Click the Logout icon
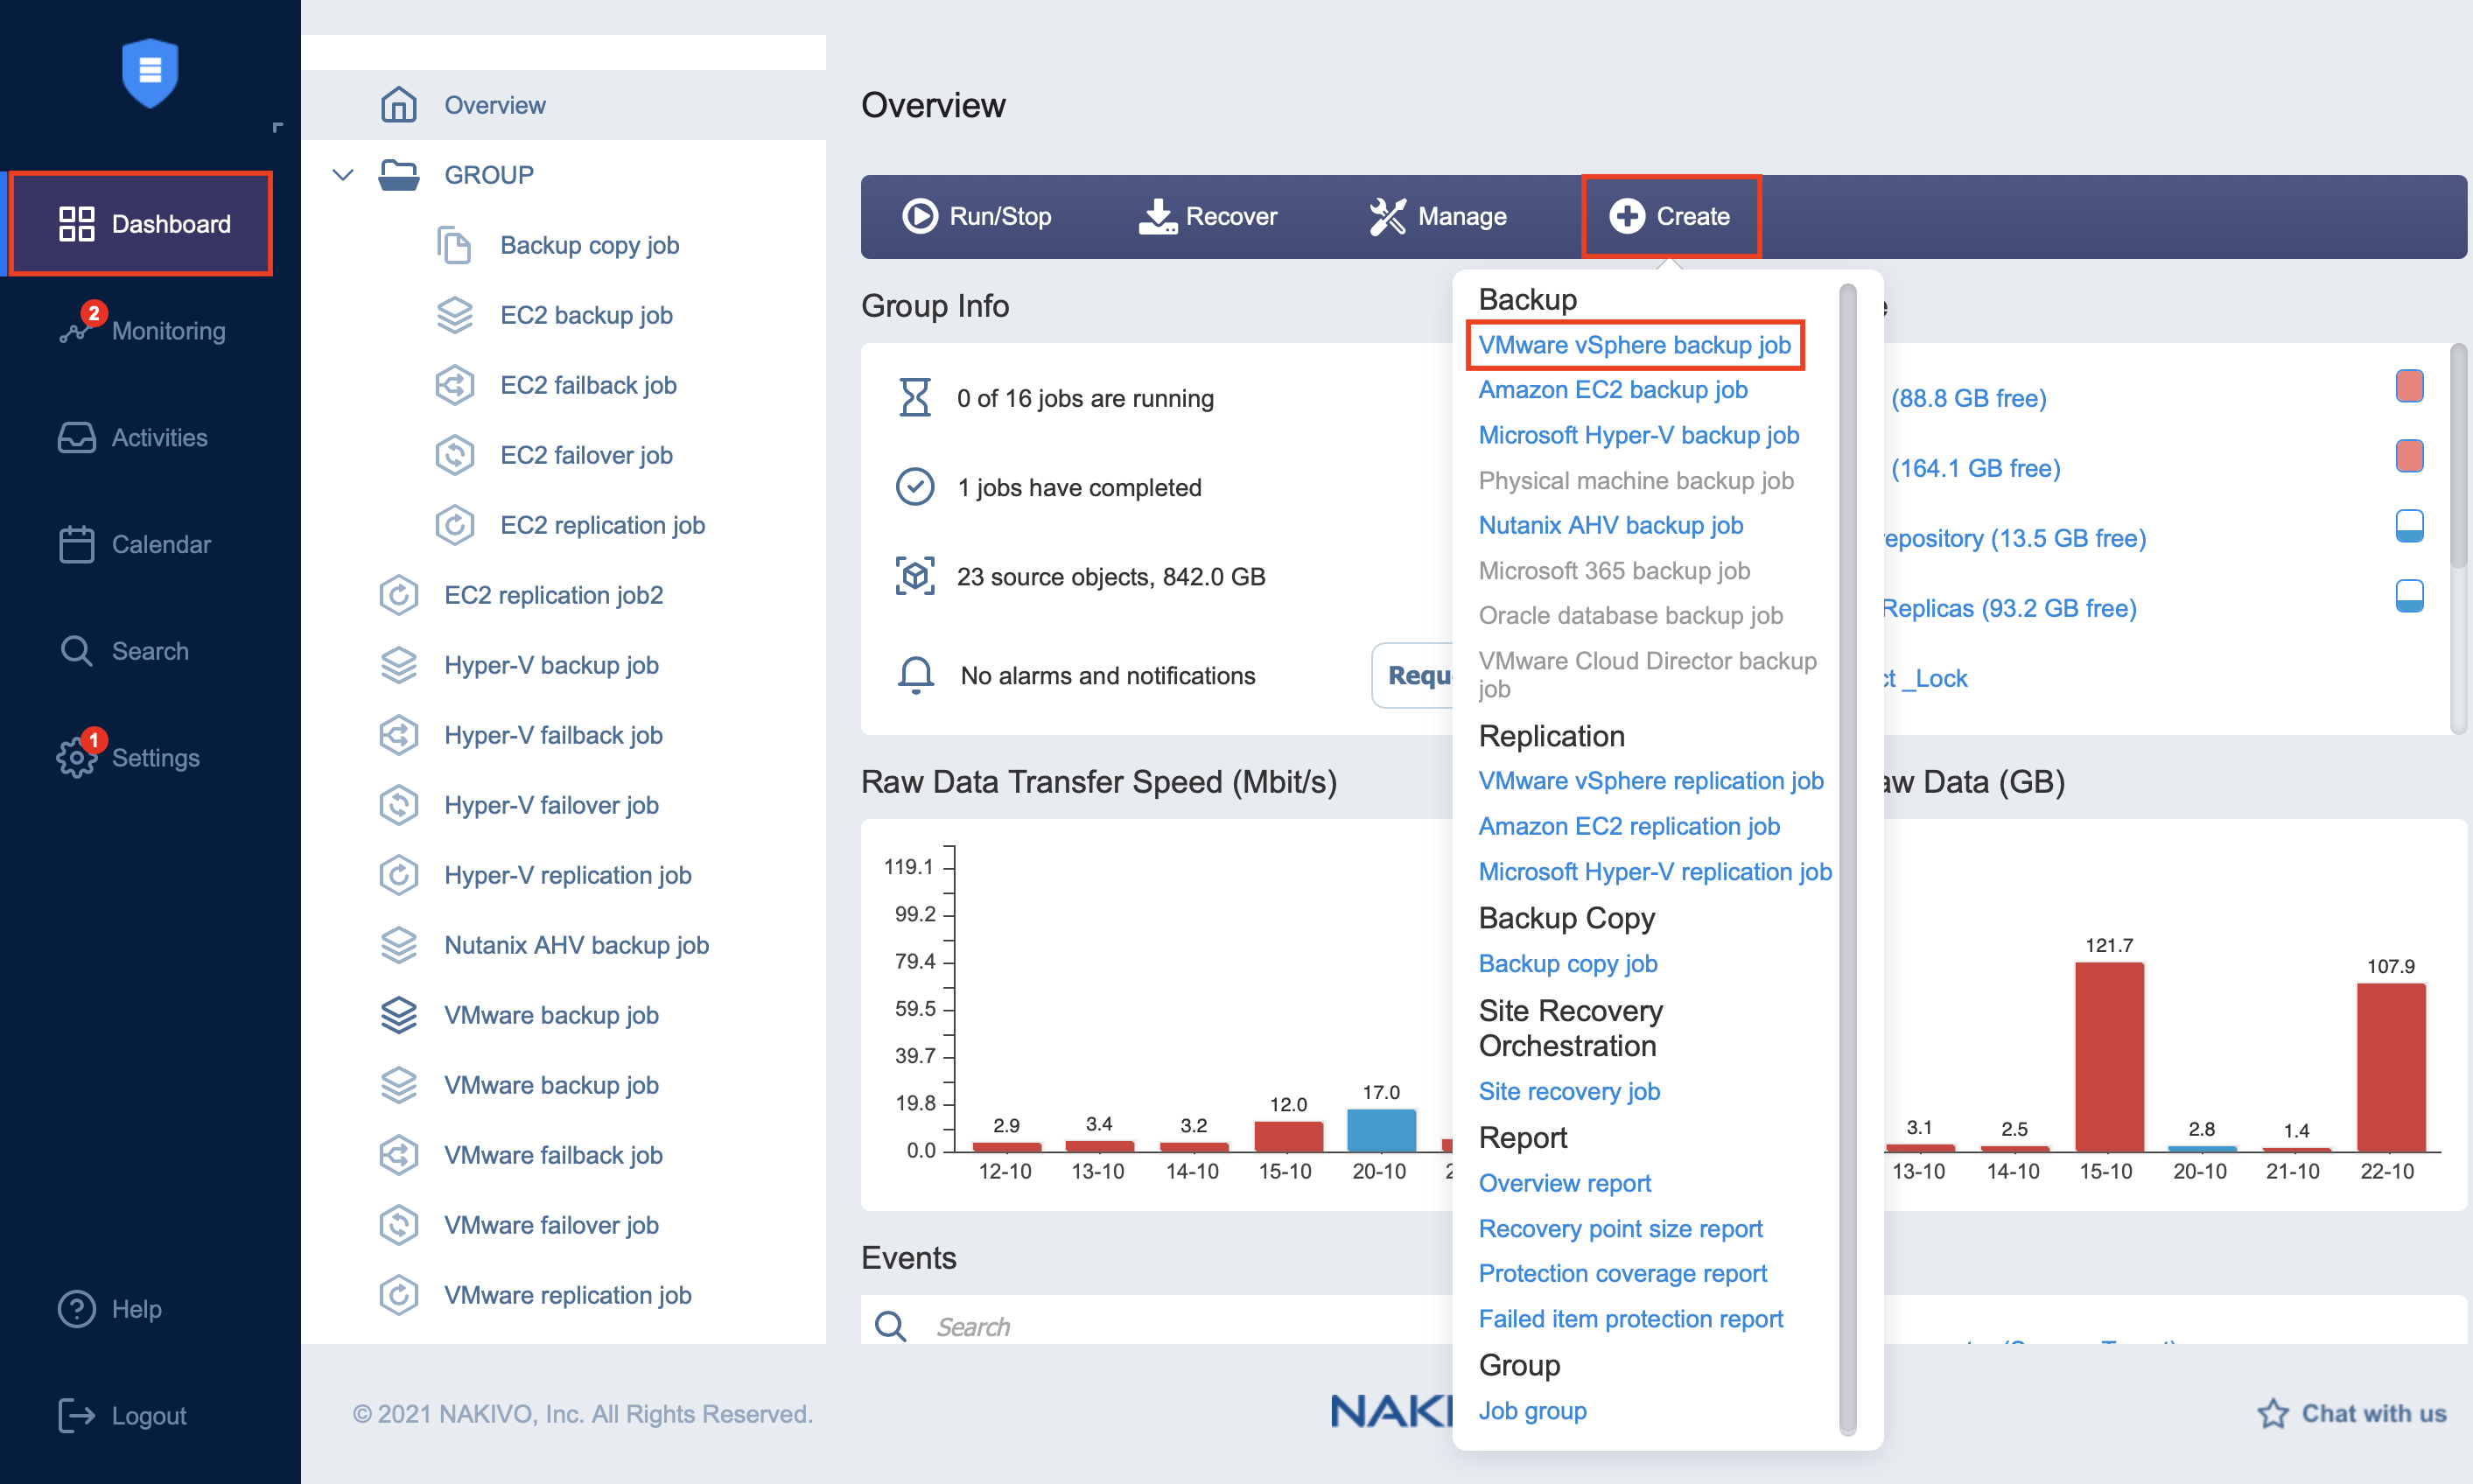This screenshot has width=2473, height=1484. (76, 1415)
